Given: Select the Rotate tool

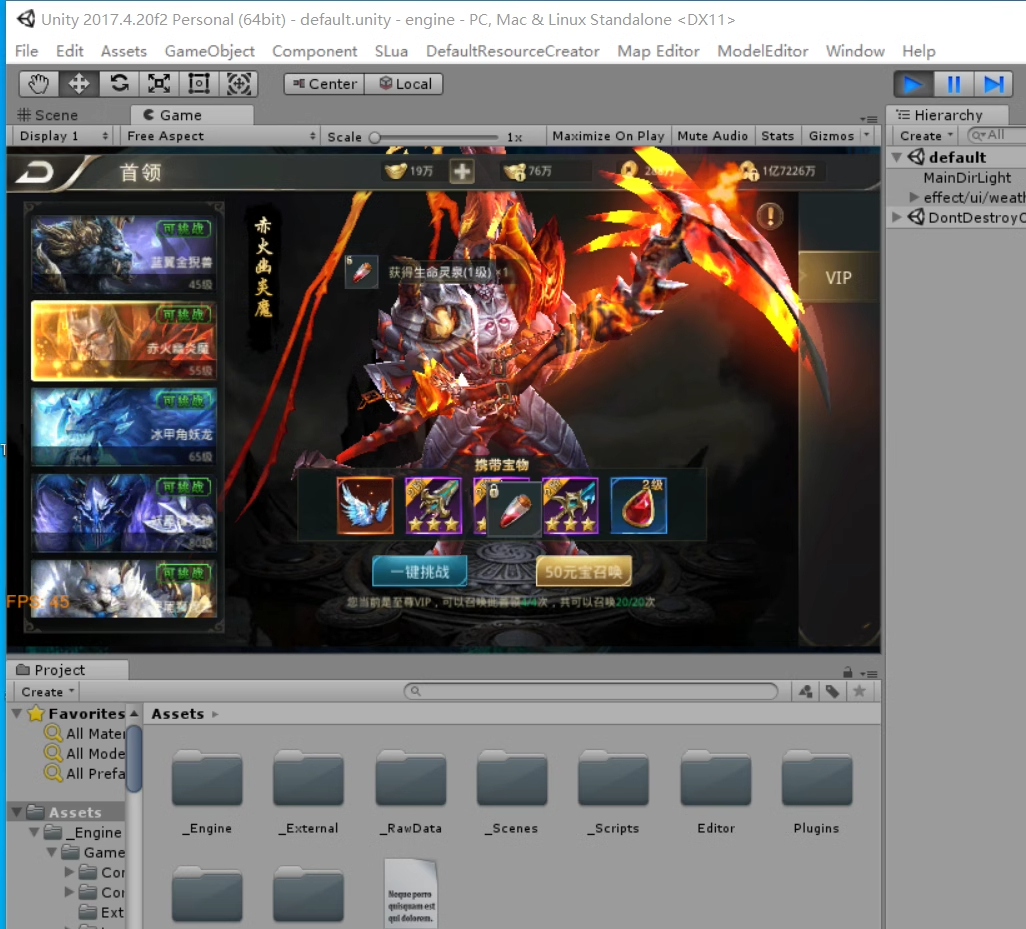Looking at the screenshot, I should click(119, 84).
